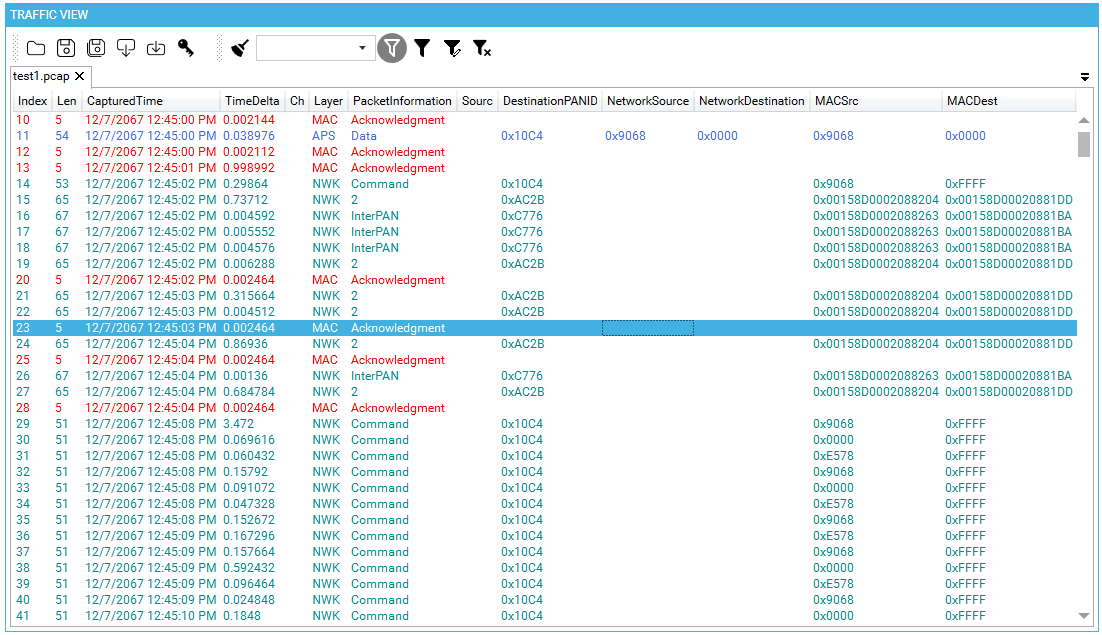
Task: Click MACDest 0x00158D00020881DD in row 19
Action: click(x=1009, y=264)
